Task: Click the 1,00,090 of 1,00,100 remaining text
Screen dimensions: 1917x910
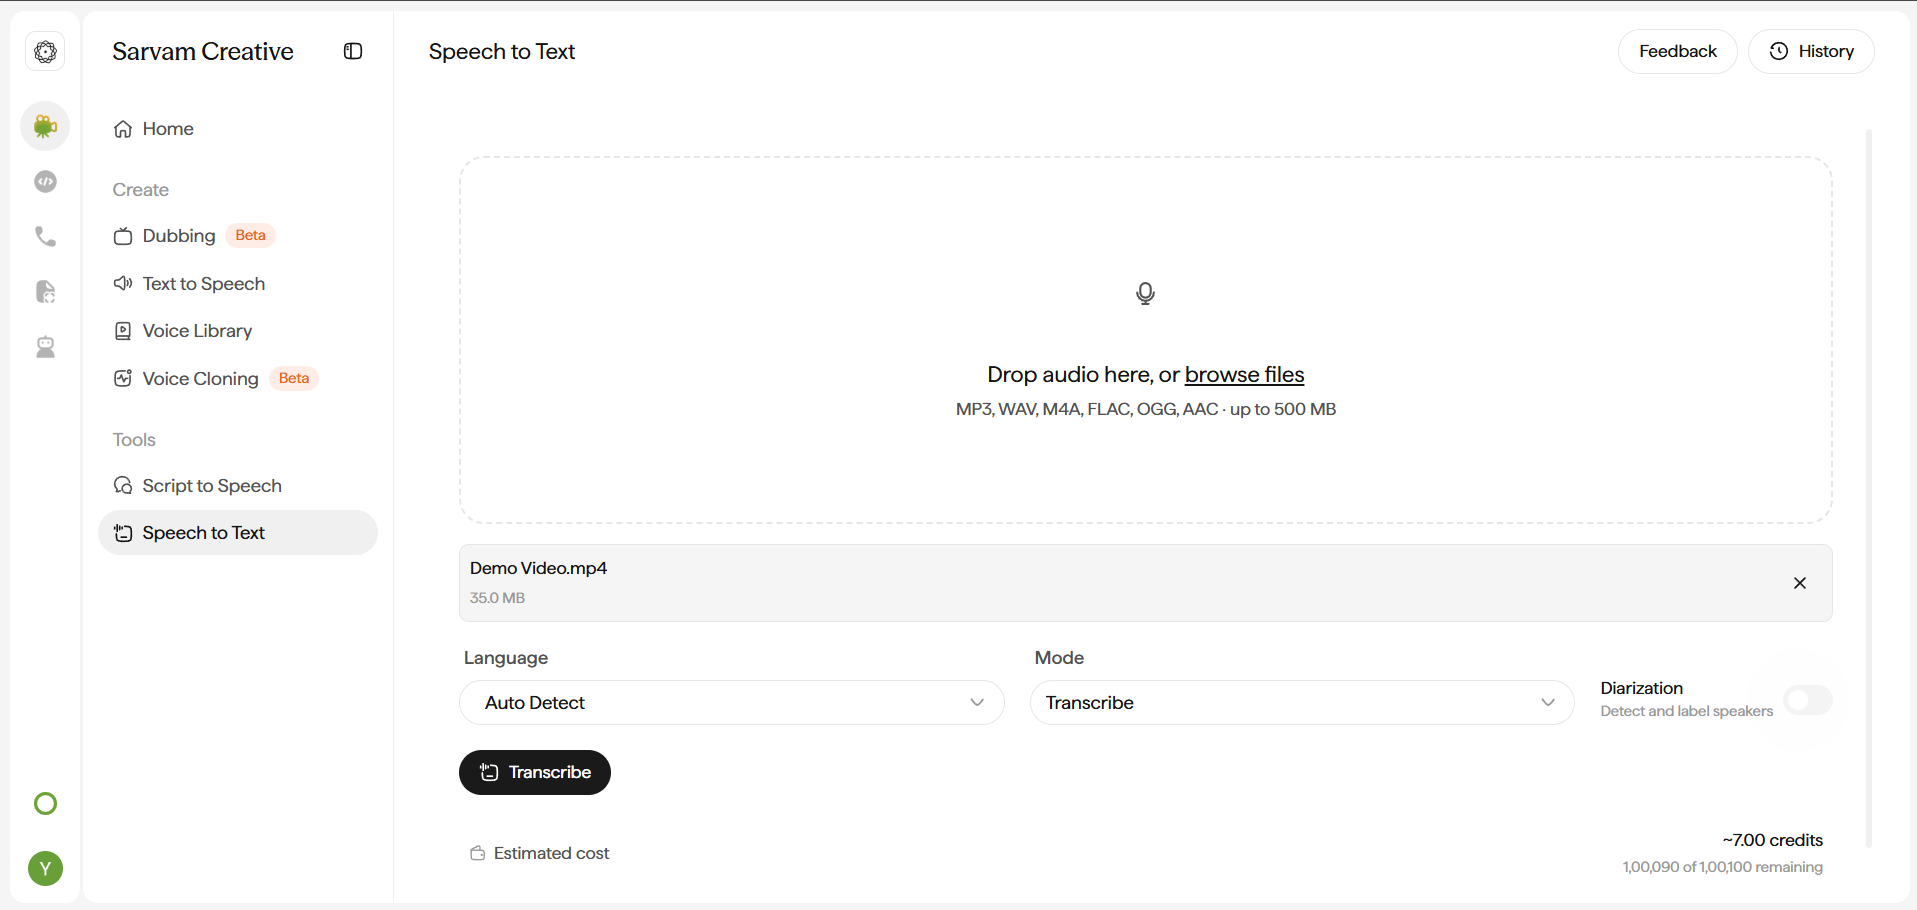Action: click(x=1722, y=867)
